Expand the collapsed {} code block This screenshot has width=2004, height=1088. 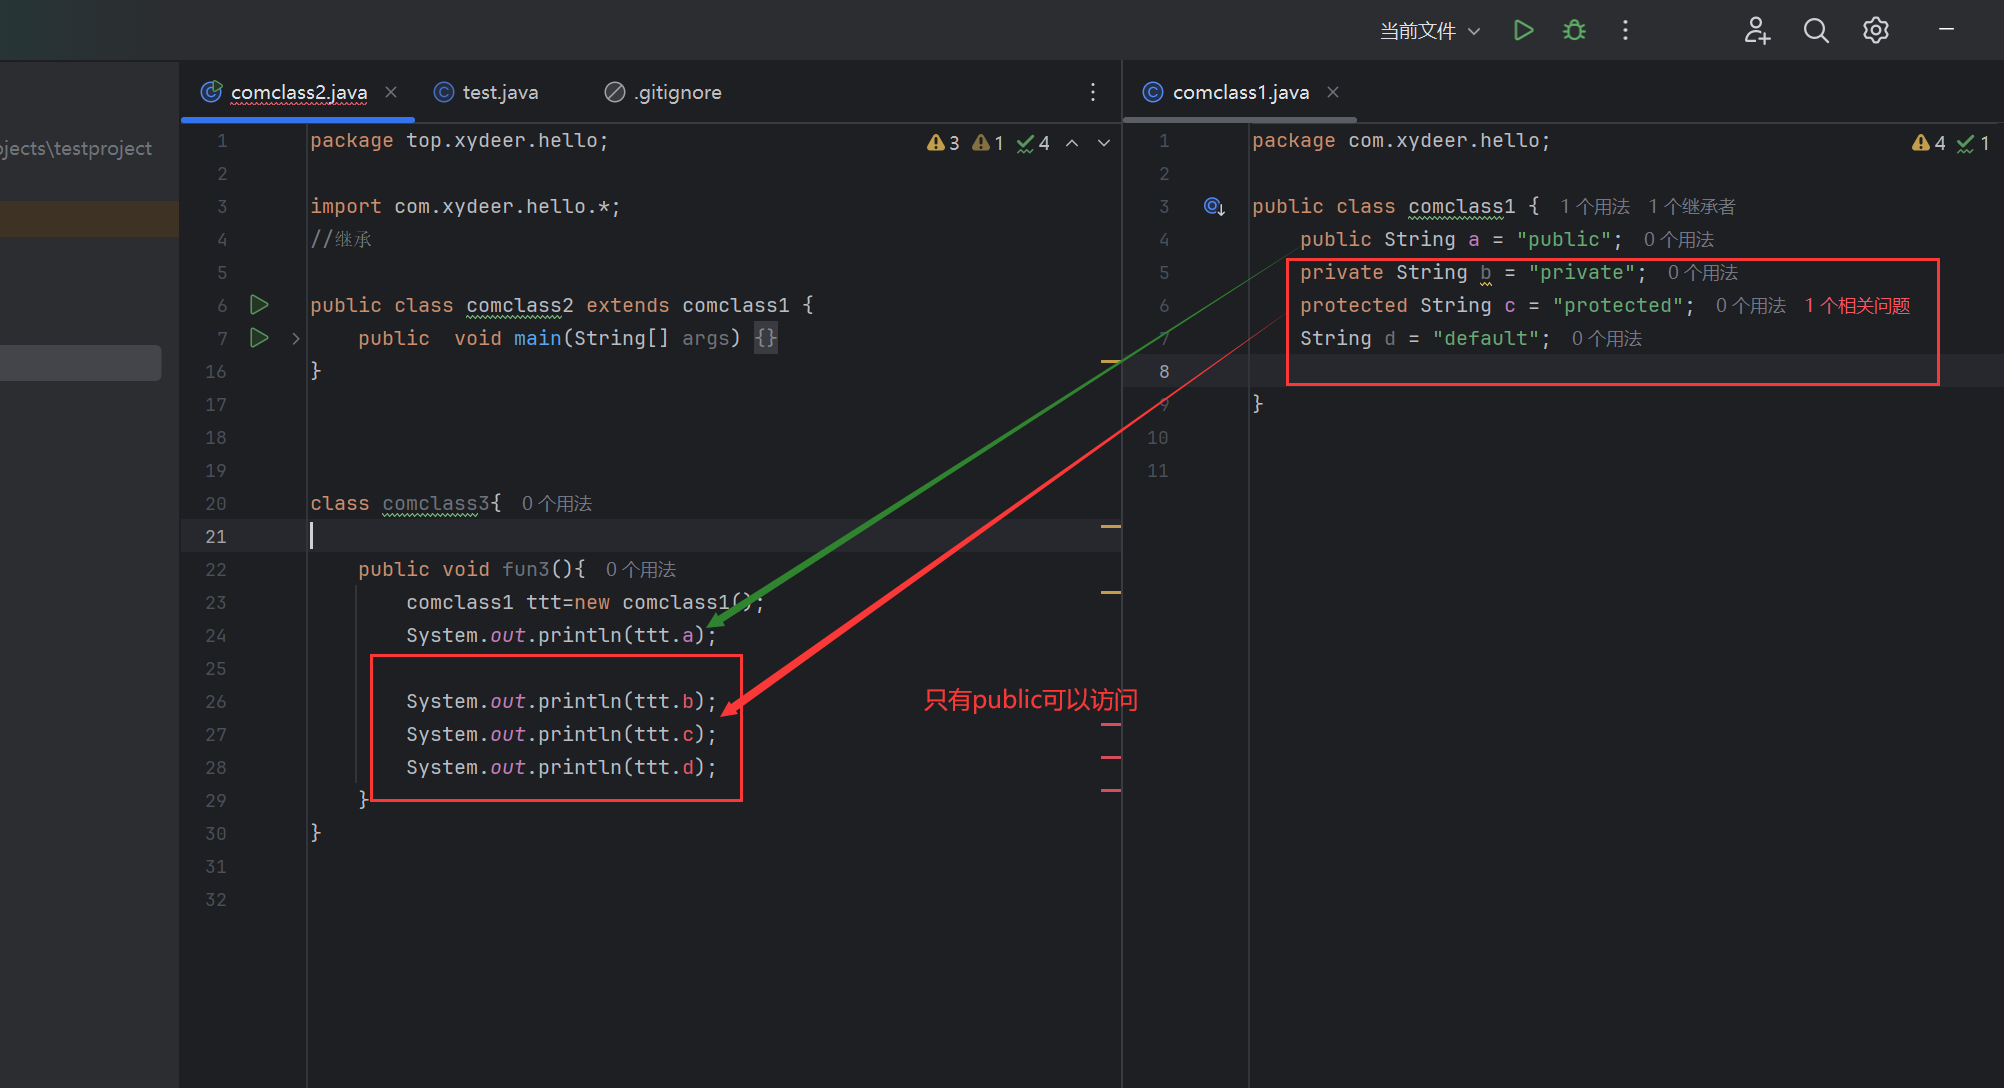tap(765, 338)
